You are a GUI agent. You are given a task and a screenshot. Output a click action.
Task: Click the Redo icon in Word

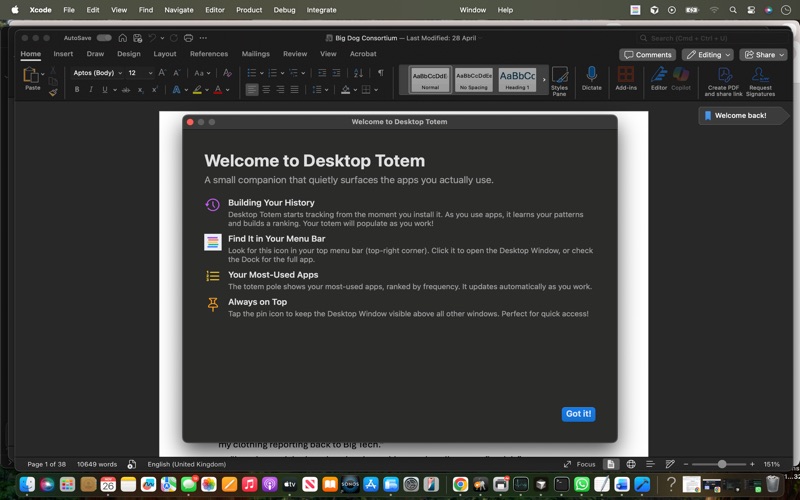tap(173, 38)
